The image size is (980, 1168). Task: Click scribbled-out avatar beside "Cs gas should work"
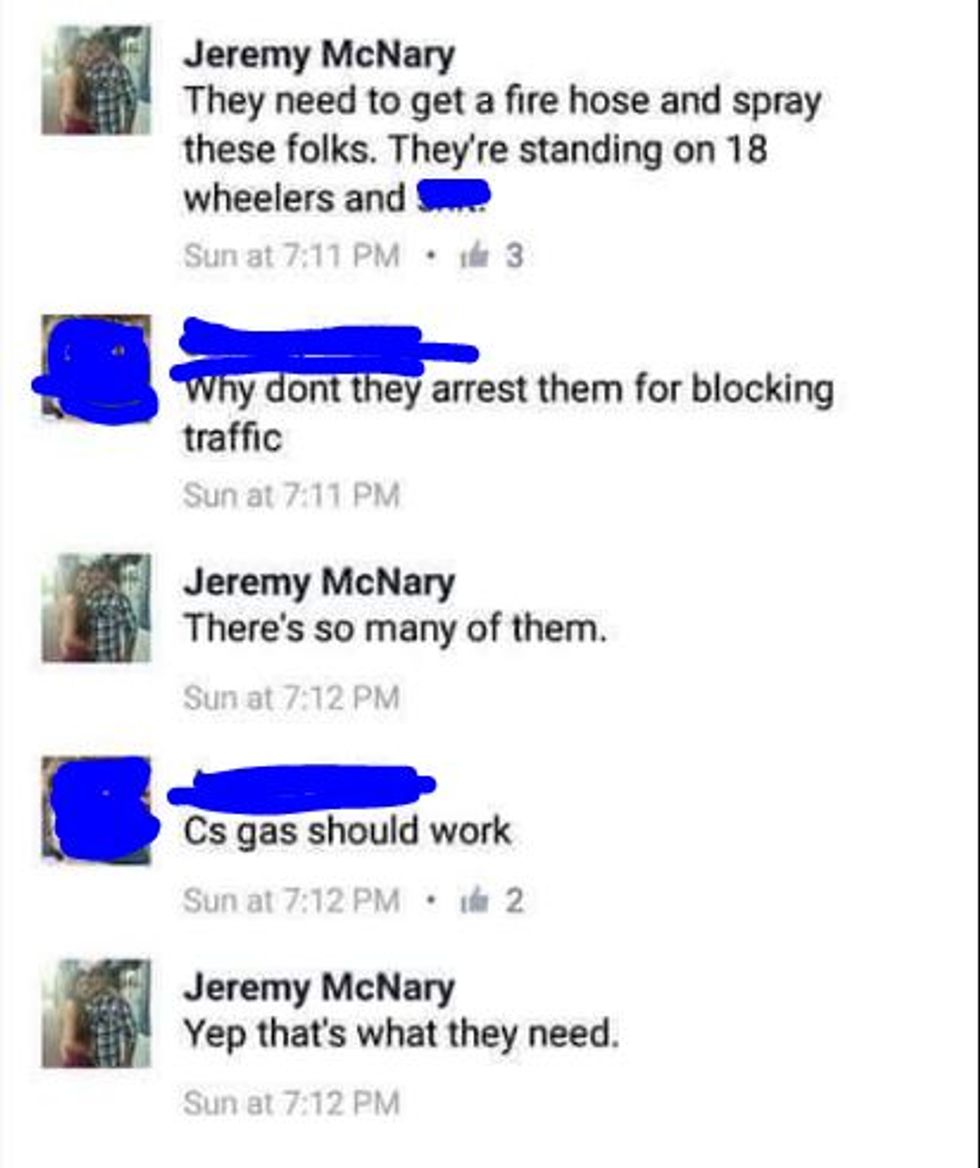coord(99,810)
